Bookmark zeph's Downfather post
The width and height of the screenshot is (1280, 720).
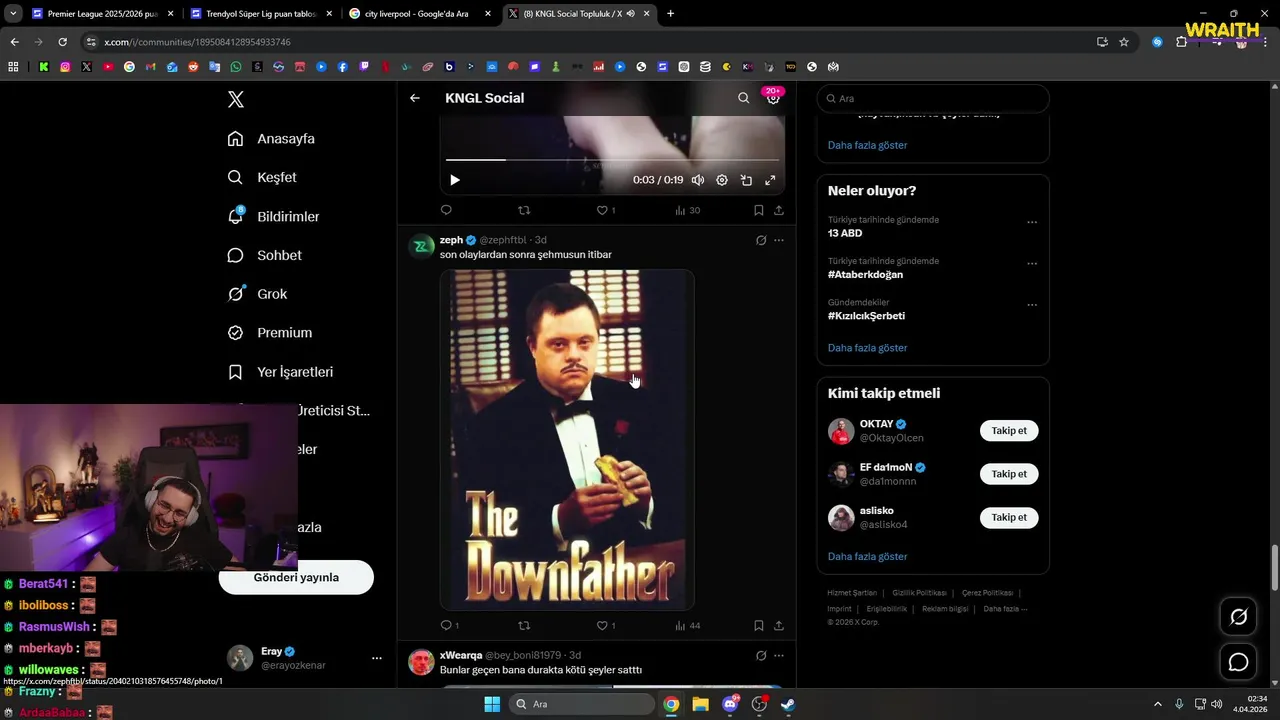(758, 626)
